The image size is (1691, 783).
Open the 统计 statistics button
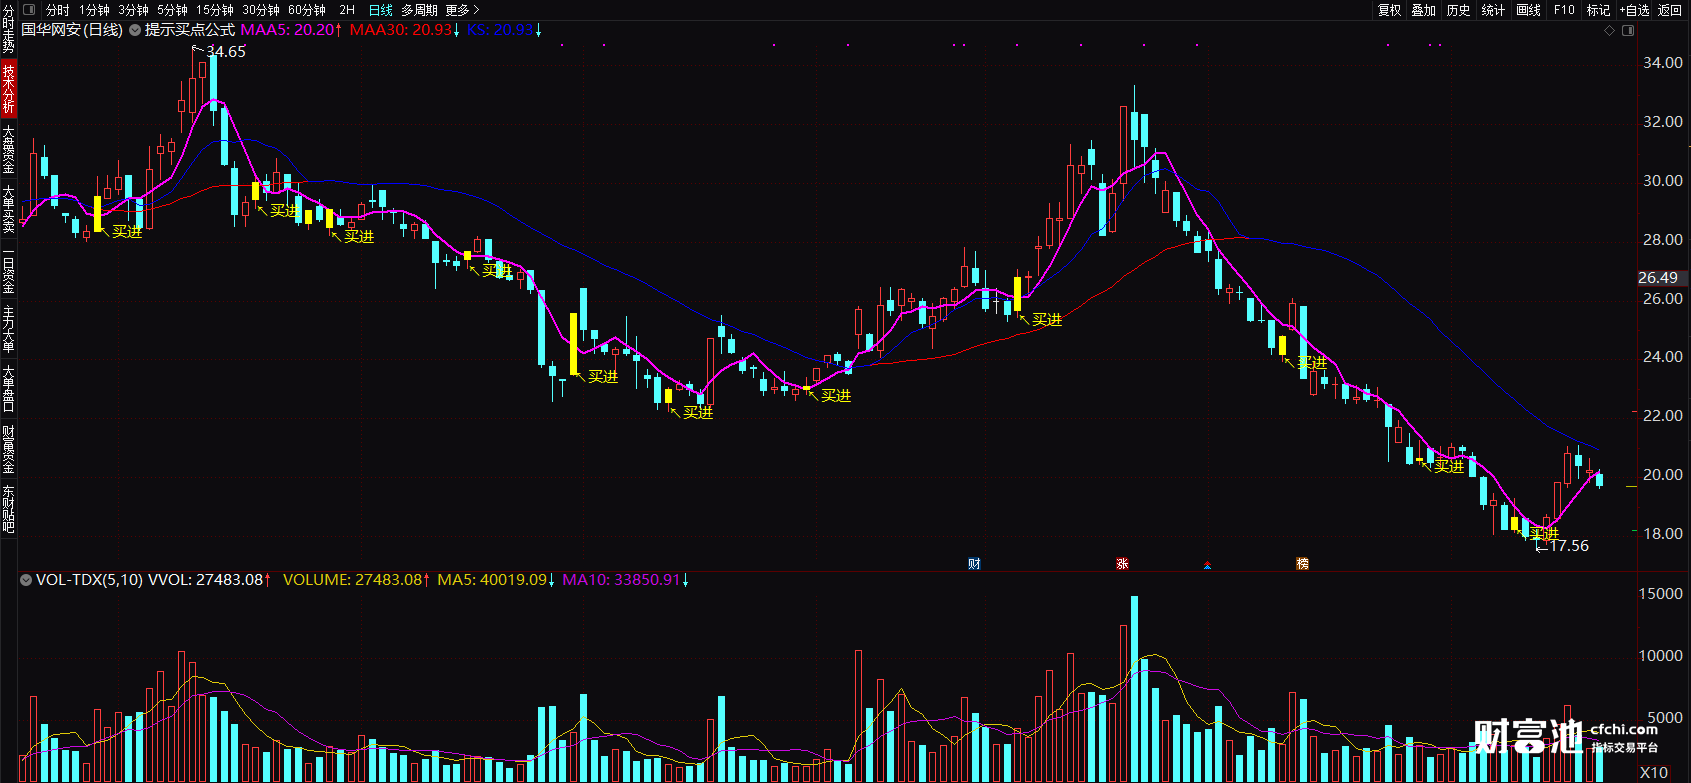[1493, 10]
